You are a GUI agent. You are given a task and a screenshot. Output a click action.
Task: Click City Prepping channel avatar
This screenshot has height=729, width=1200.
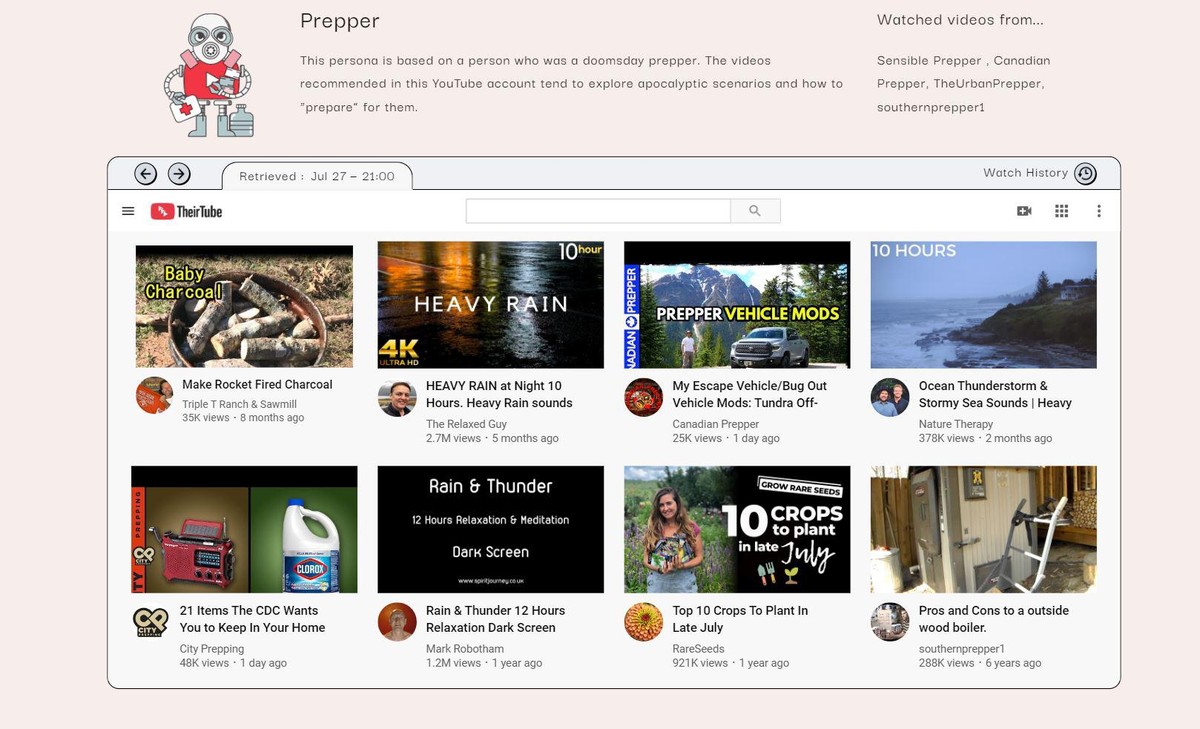[151, 622]
